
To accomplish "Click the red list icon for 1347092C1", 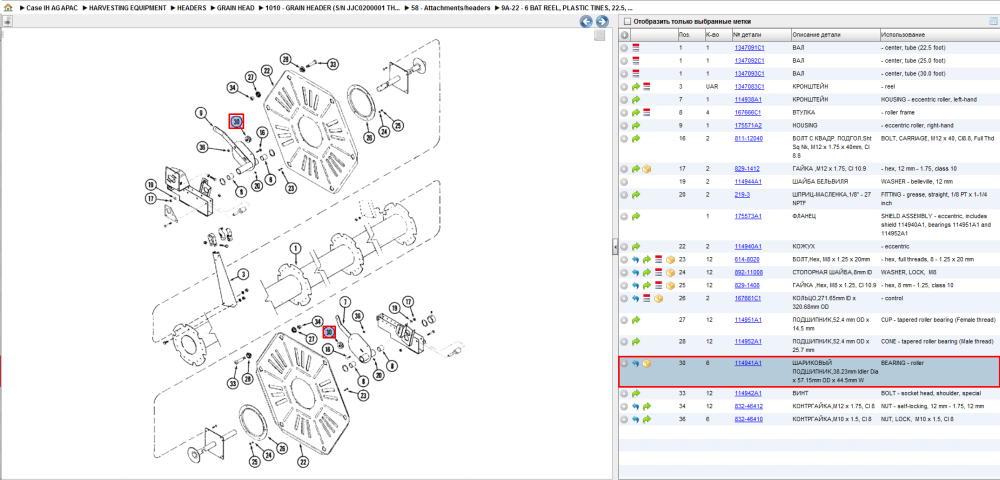I will [636, 61].
